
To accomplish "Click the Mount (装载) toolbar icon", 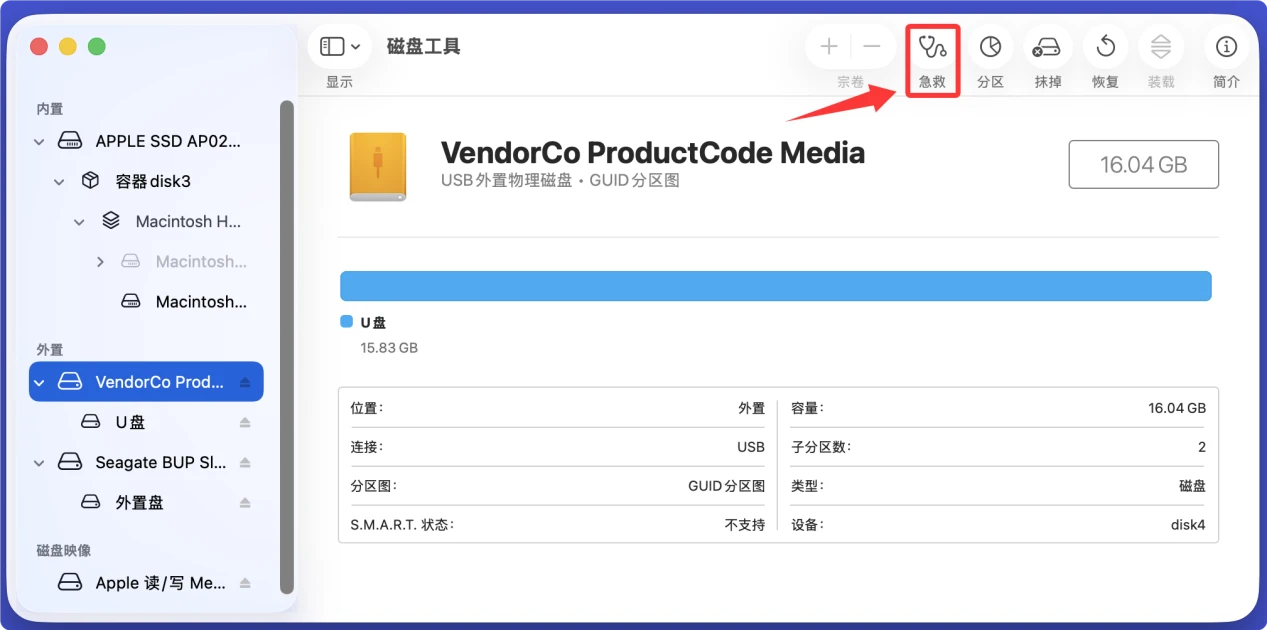I will pos(1161,47).
